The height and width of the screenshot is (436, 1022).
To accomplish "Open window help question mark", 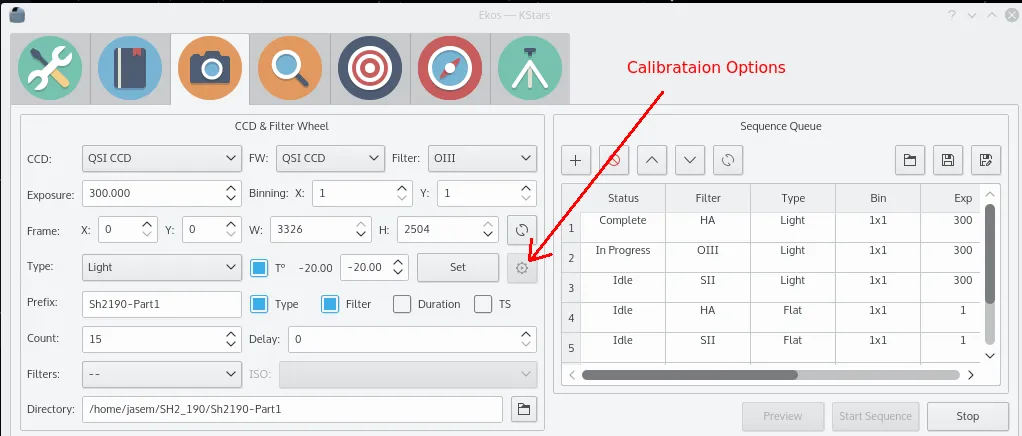I will (951, 15).
